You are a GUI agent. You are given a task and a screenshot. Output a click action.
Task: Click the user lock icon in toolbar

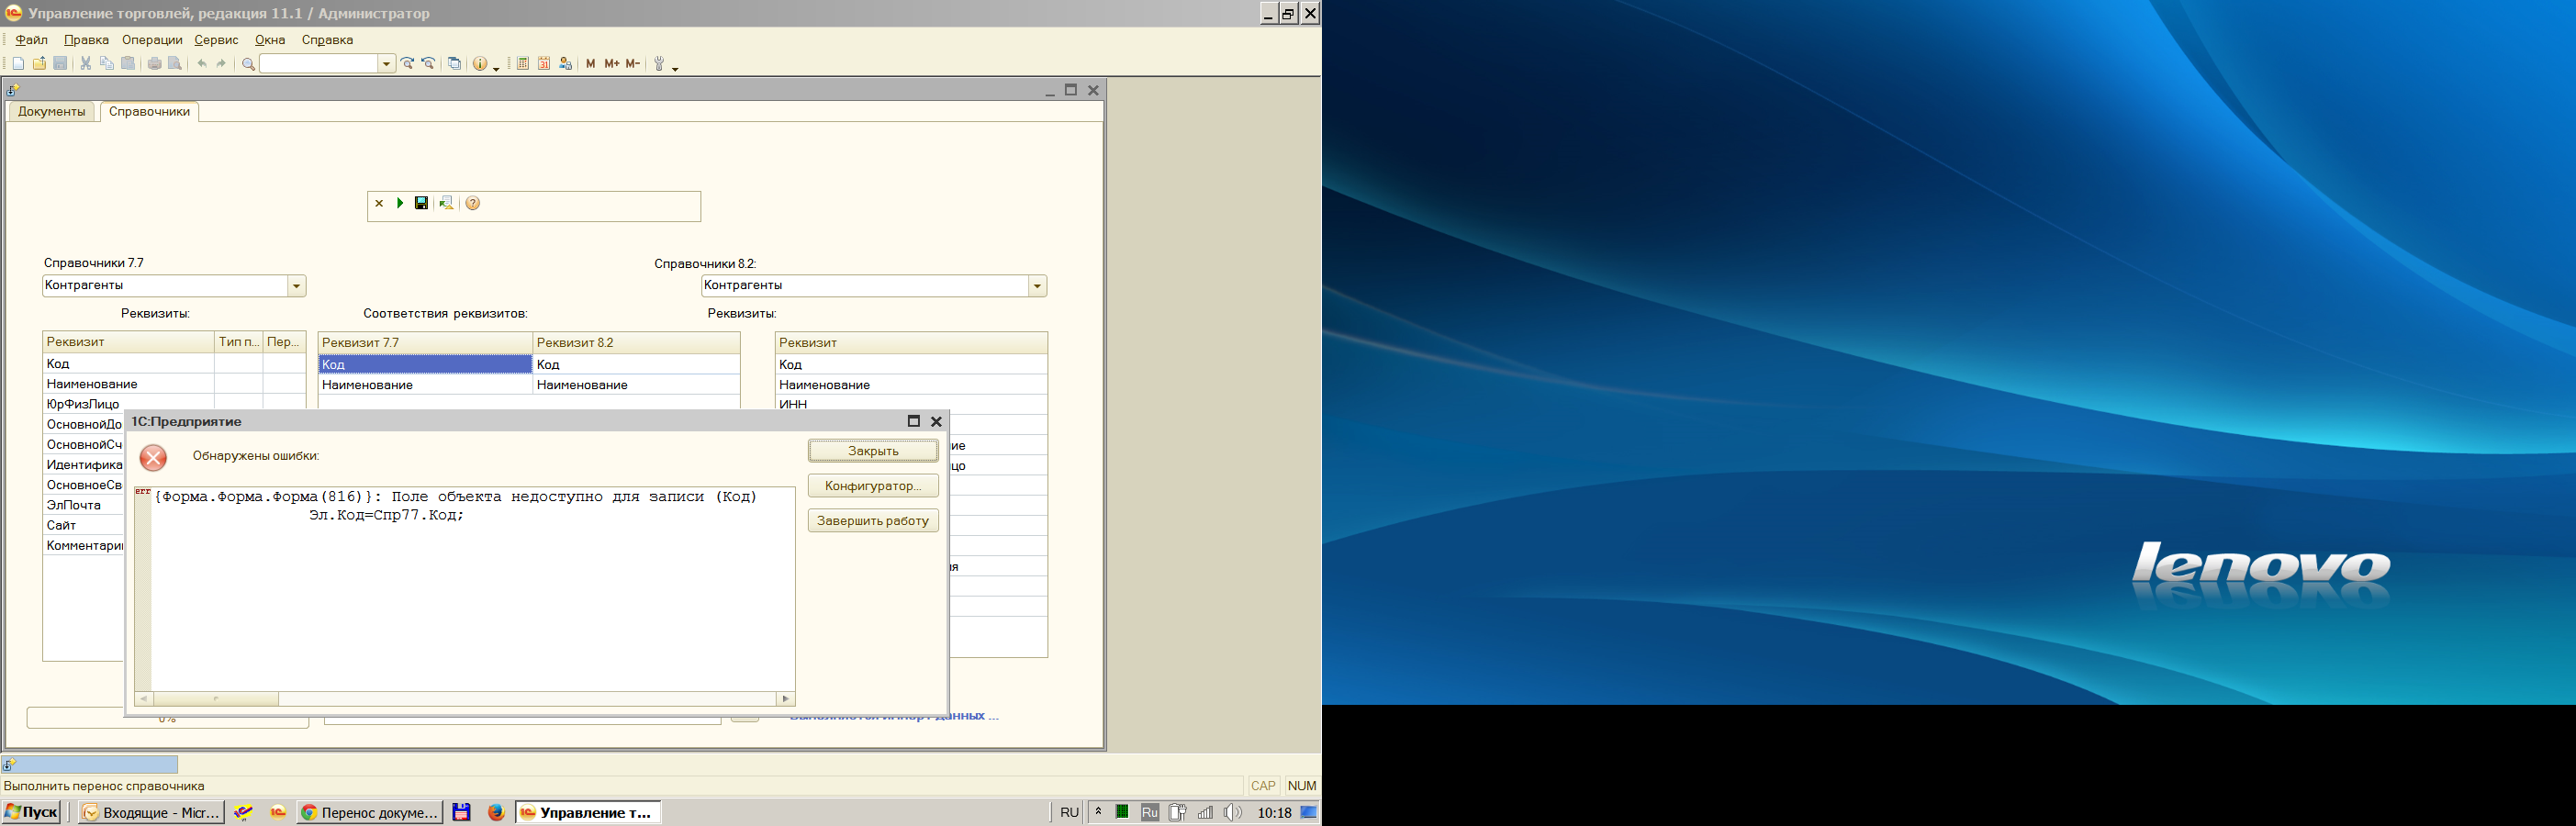[565, 64]
